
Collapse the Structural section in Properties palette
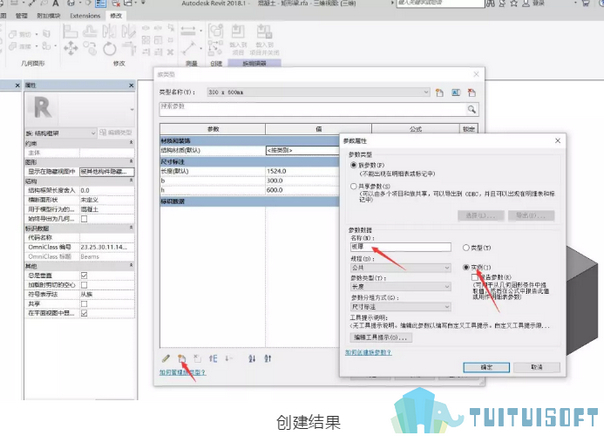tap(131, 181)
